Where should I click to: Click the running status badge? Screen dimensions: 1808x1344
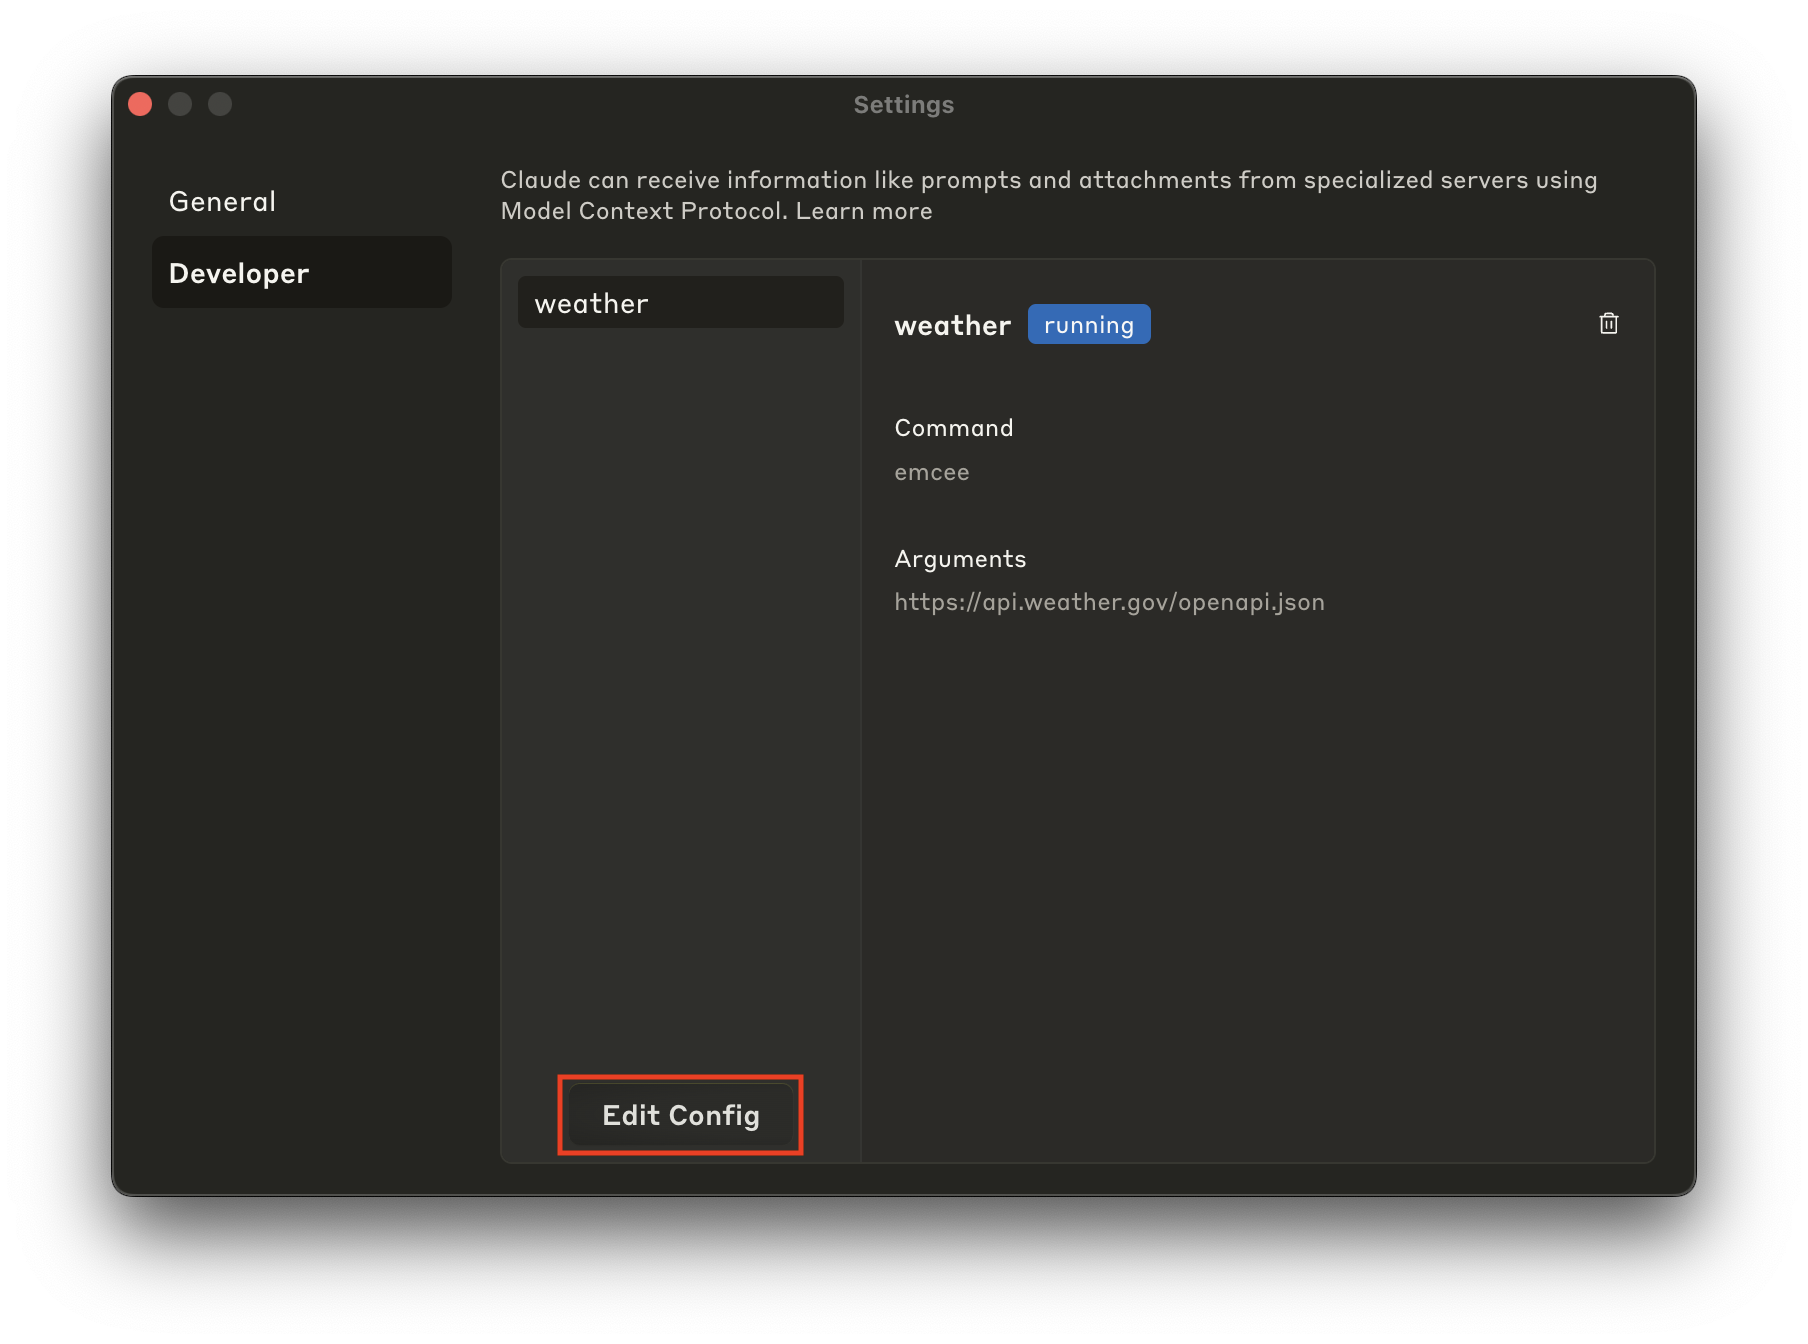pyautogui.click(x=1089, y=324)
